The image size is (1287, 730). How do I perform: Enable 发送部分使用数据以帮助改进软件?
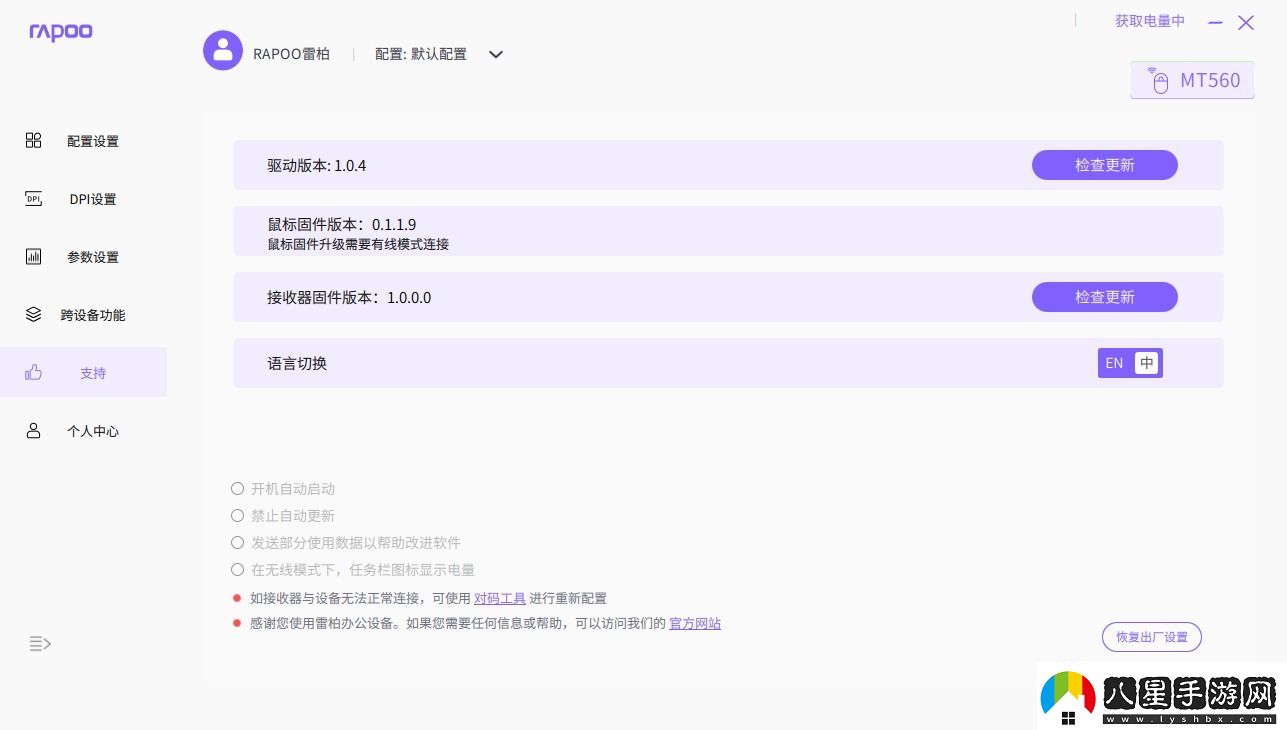pyautogui.click(x=237, y=542)
